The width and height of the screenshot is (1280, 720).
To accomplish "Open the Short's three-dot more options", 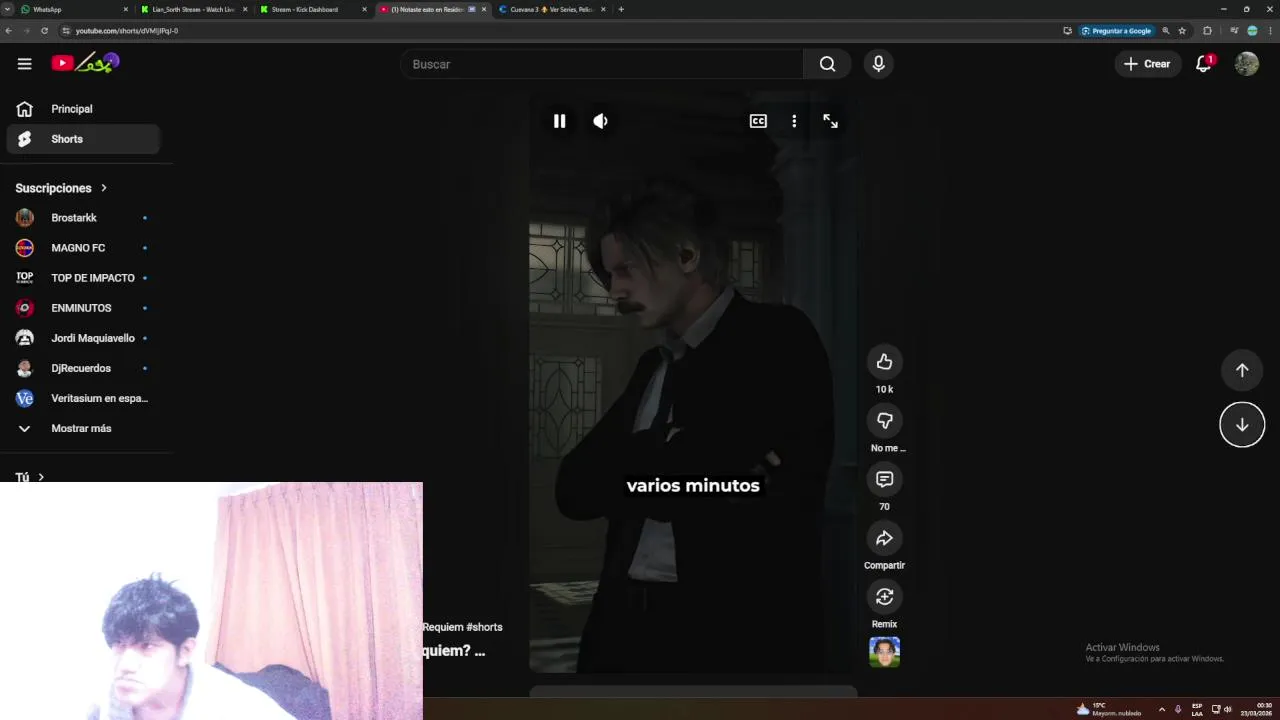I will [794, 121].
